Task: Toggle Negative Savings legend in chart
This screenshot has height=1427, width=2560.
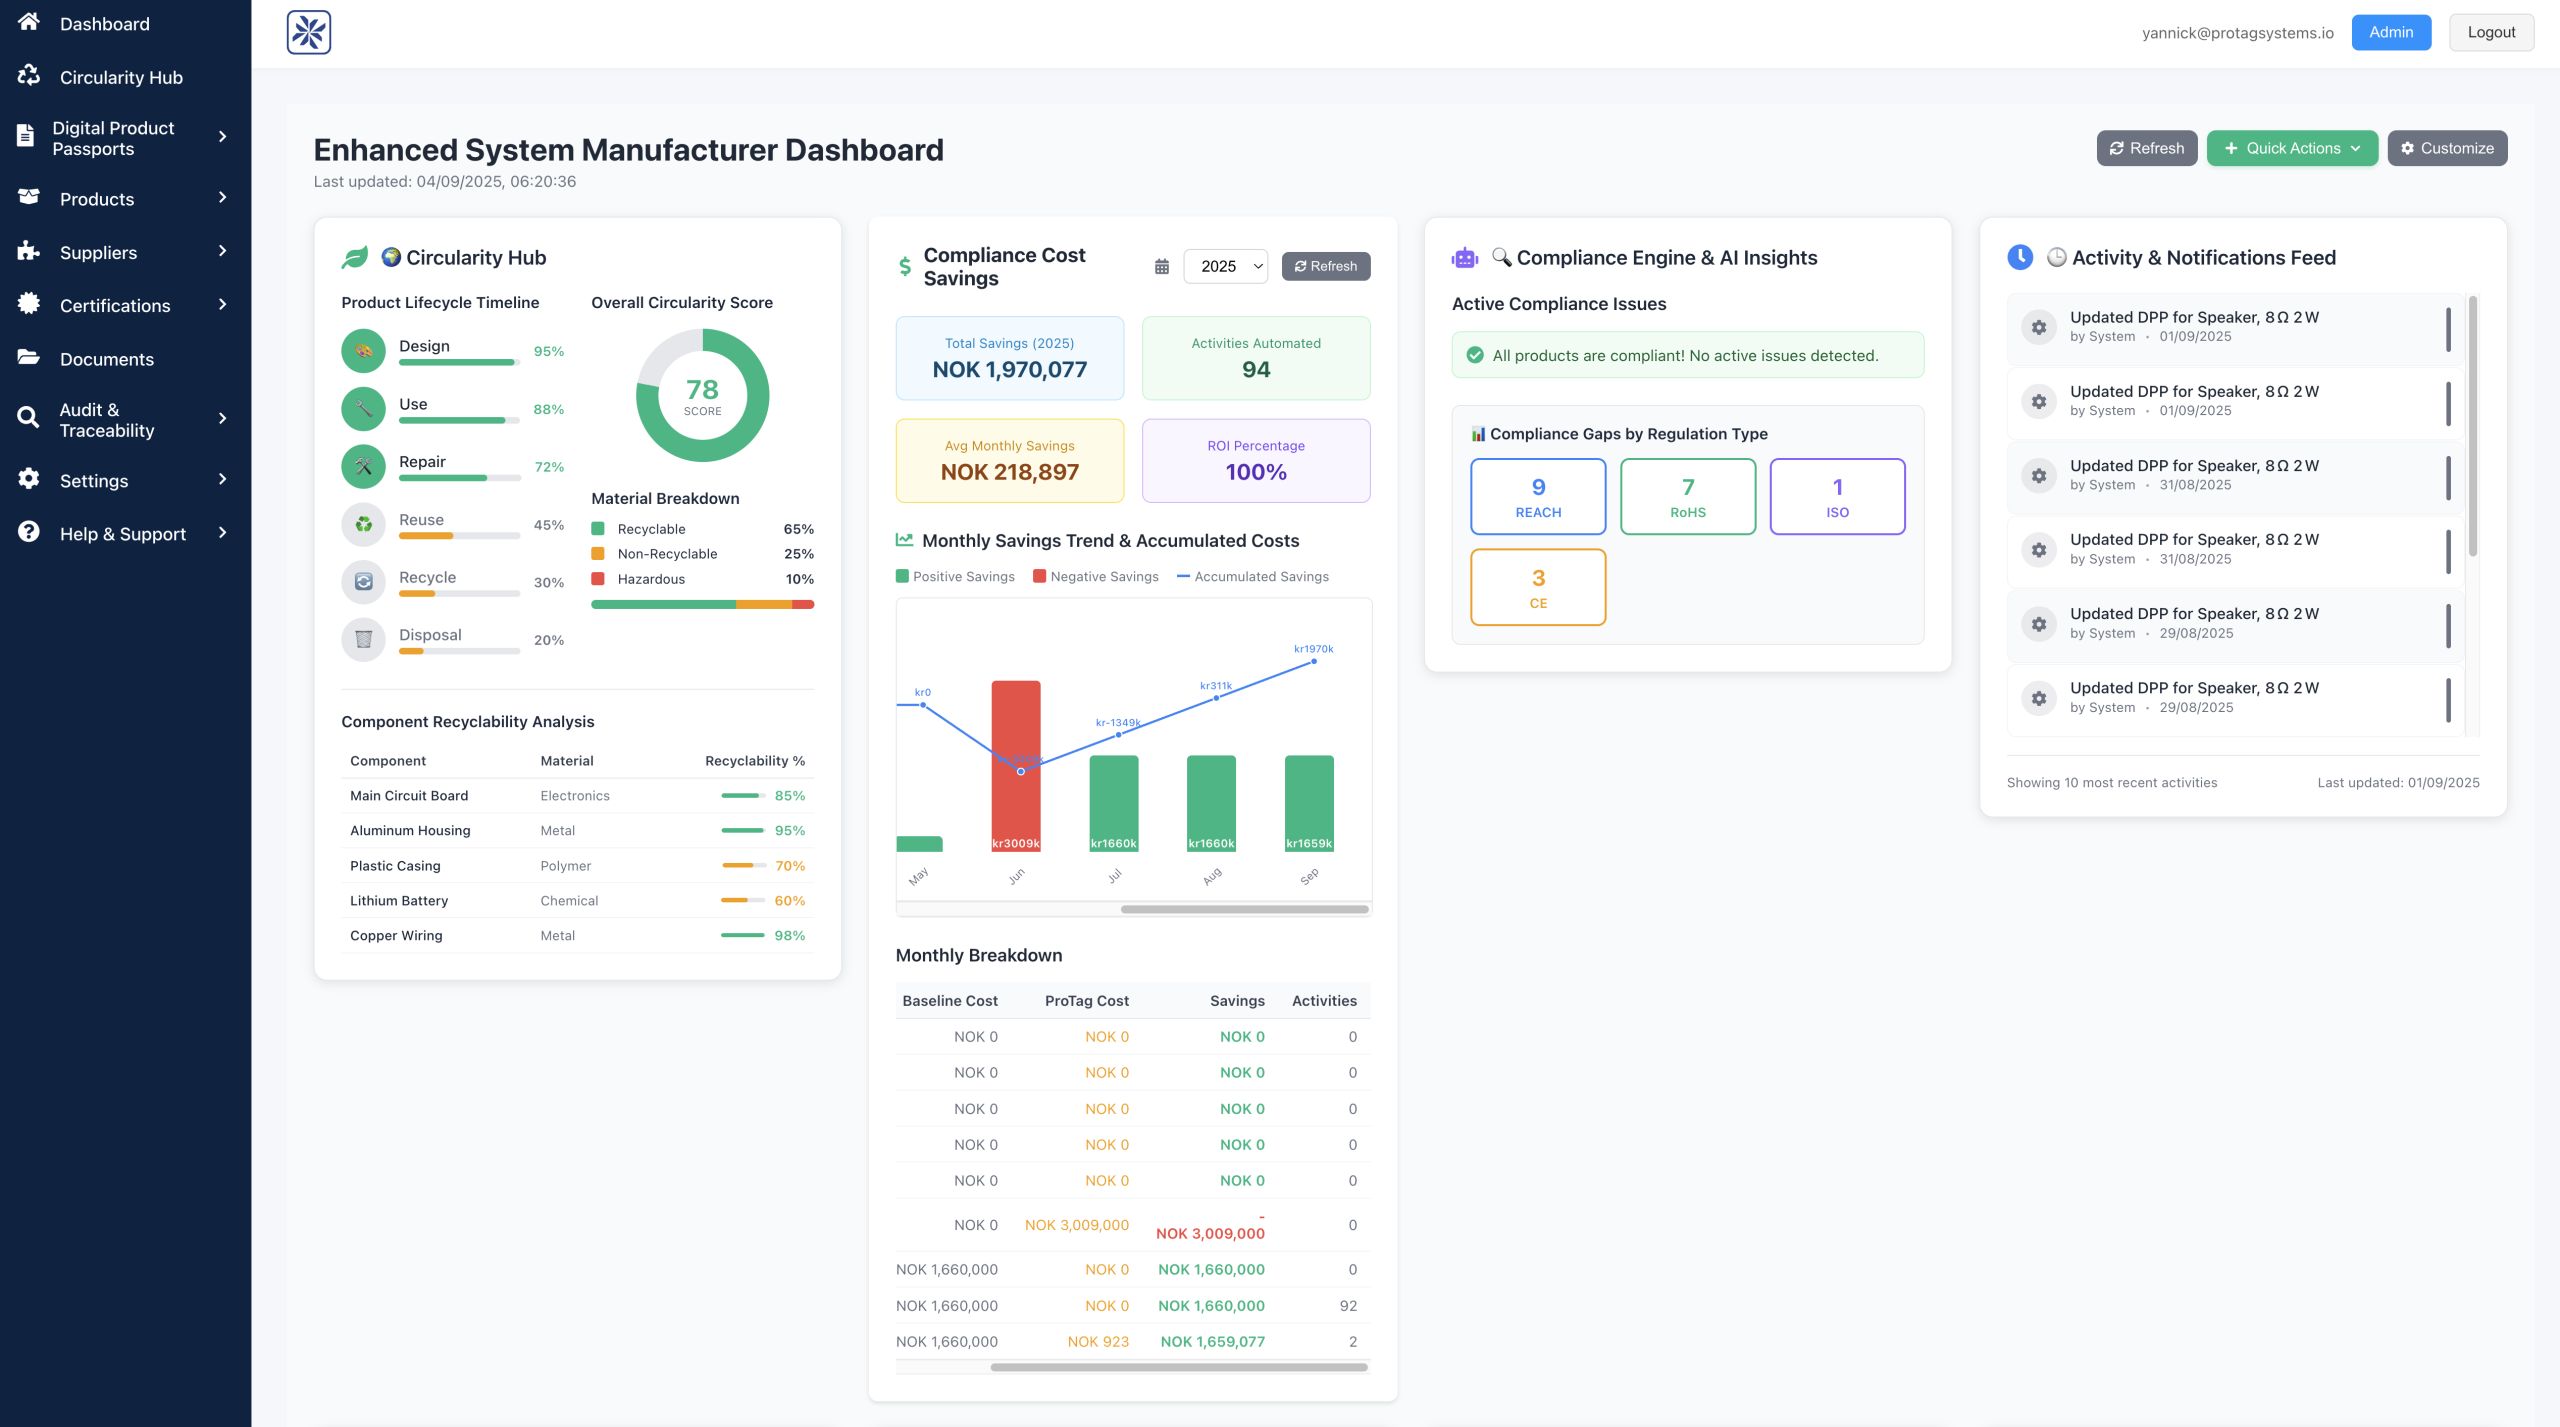Action: (1096, 576)
